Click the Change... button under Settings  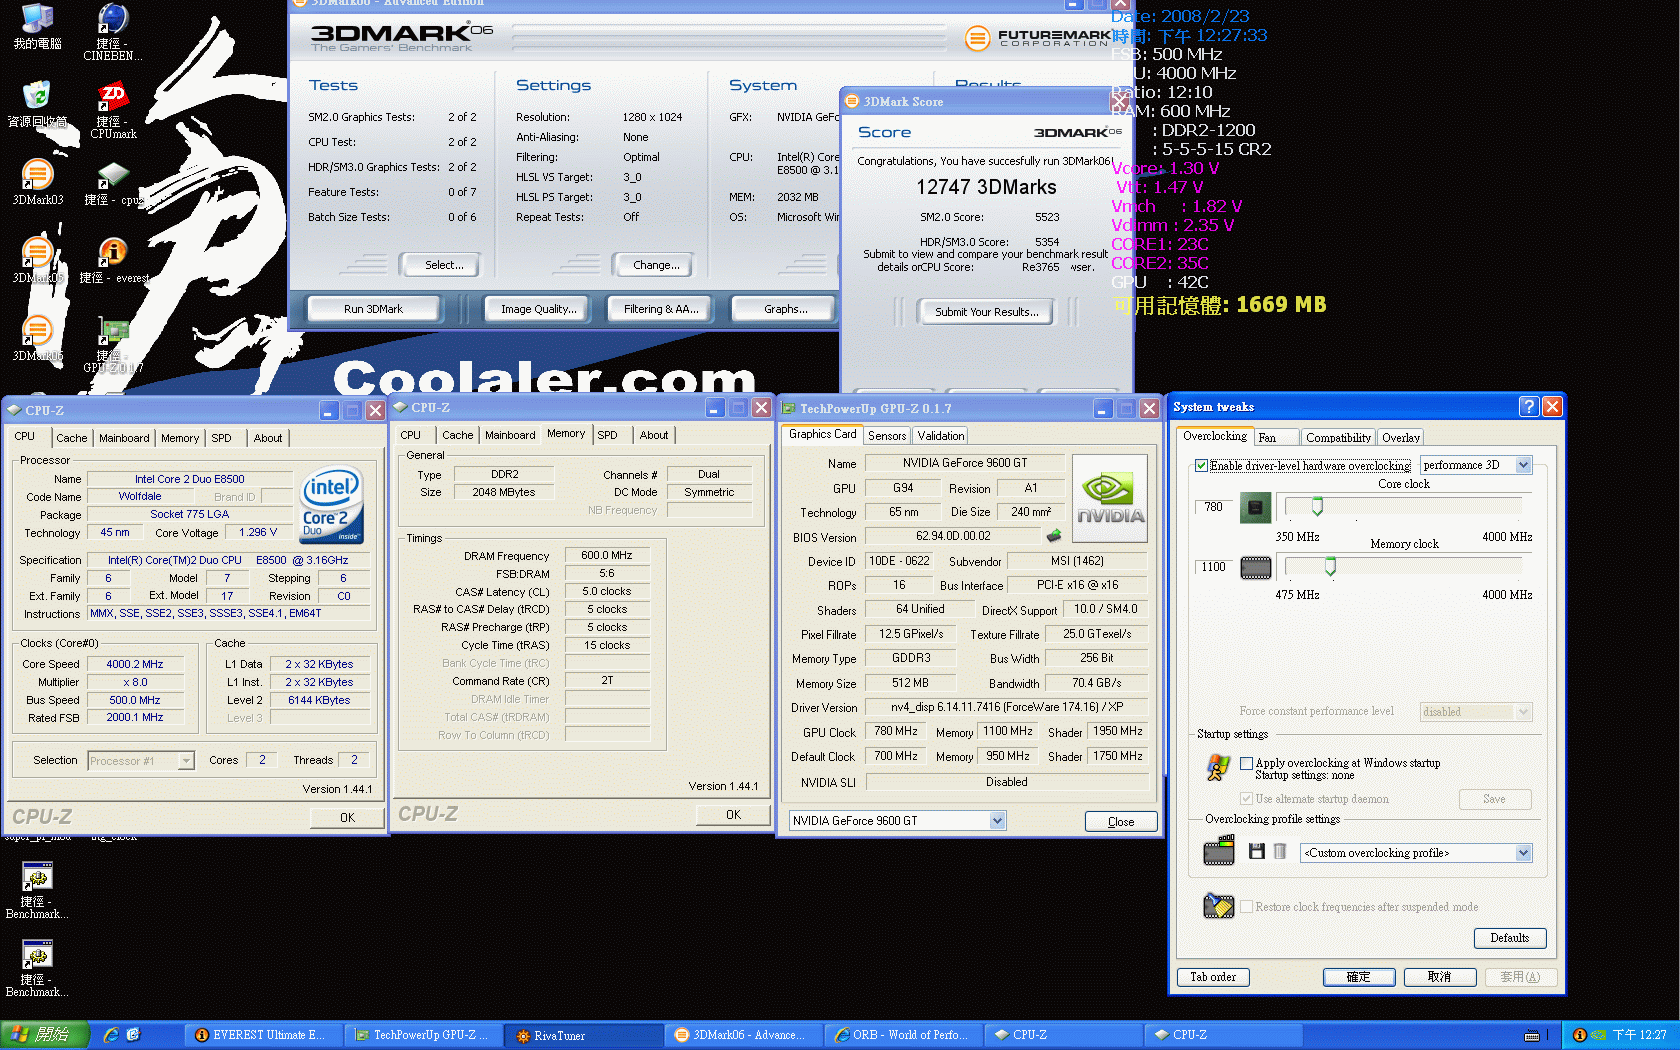coord(656,265)
